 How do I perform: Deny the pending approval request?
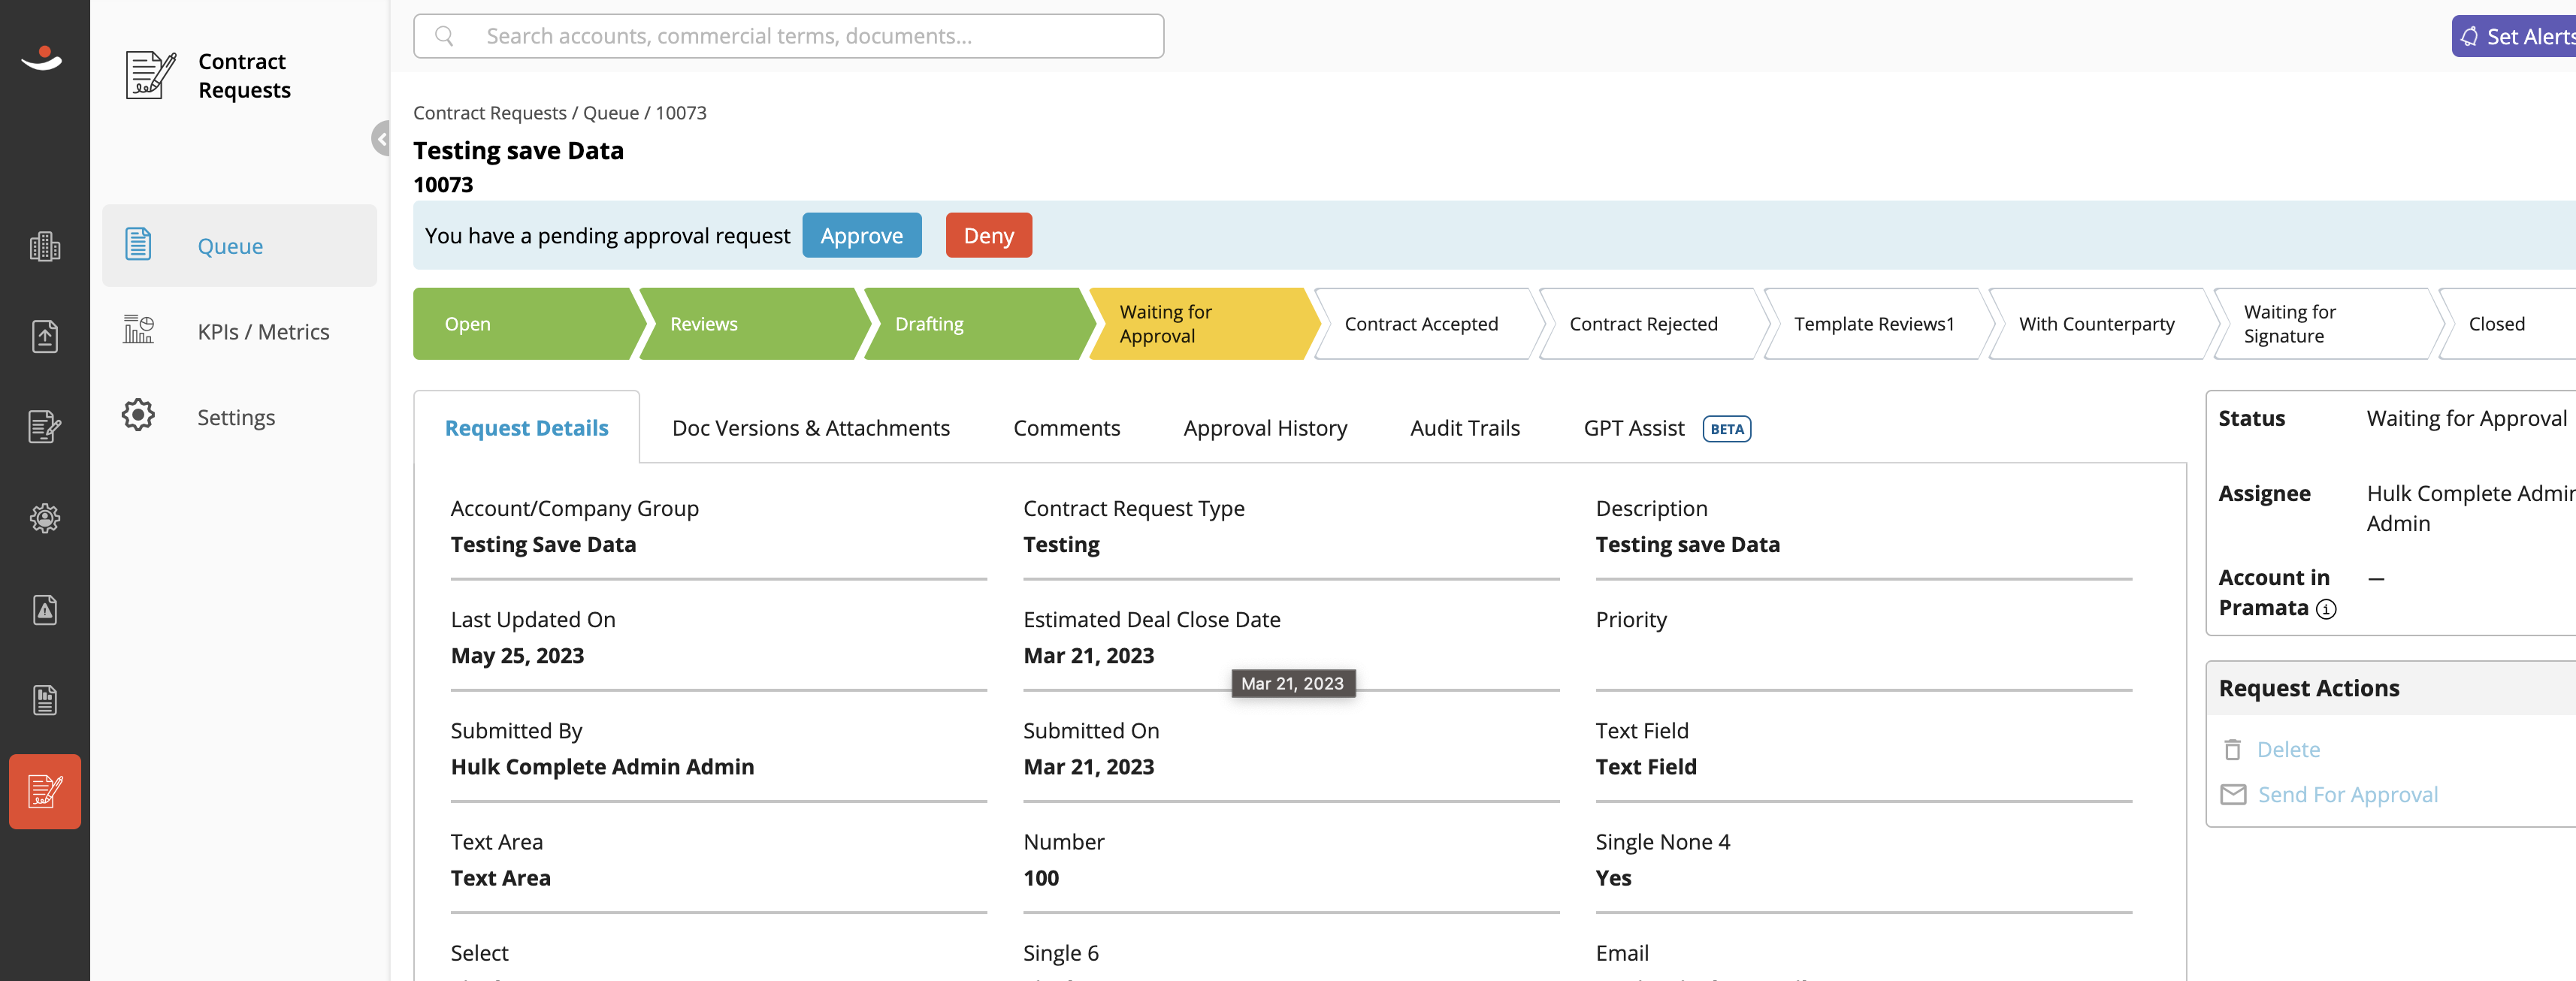click(x=988, y=236)
